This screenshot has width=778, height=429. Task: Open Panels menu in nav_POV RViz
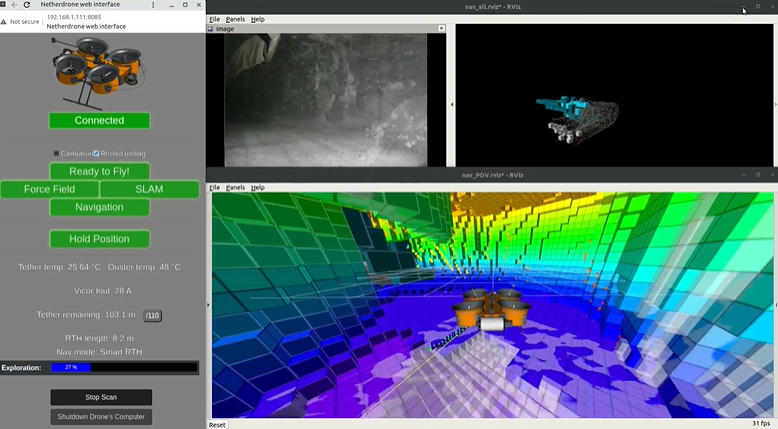tap(235, 188)
